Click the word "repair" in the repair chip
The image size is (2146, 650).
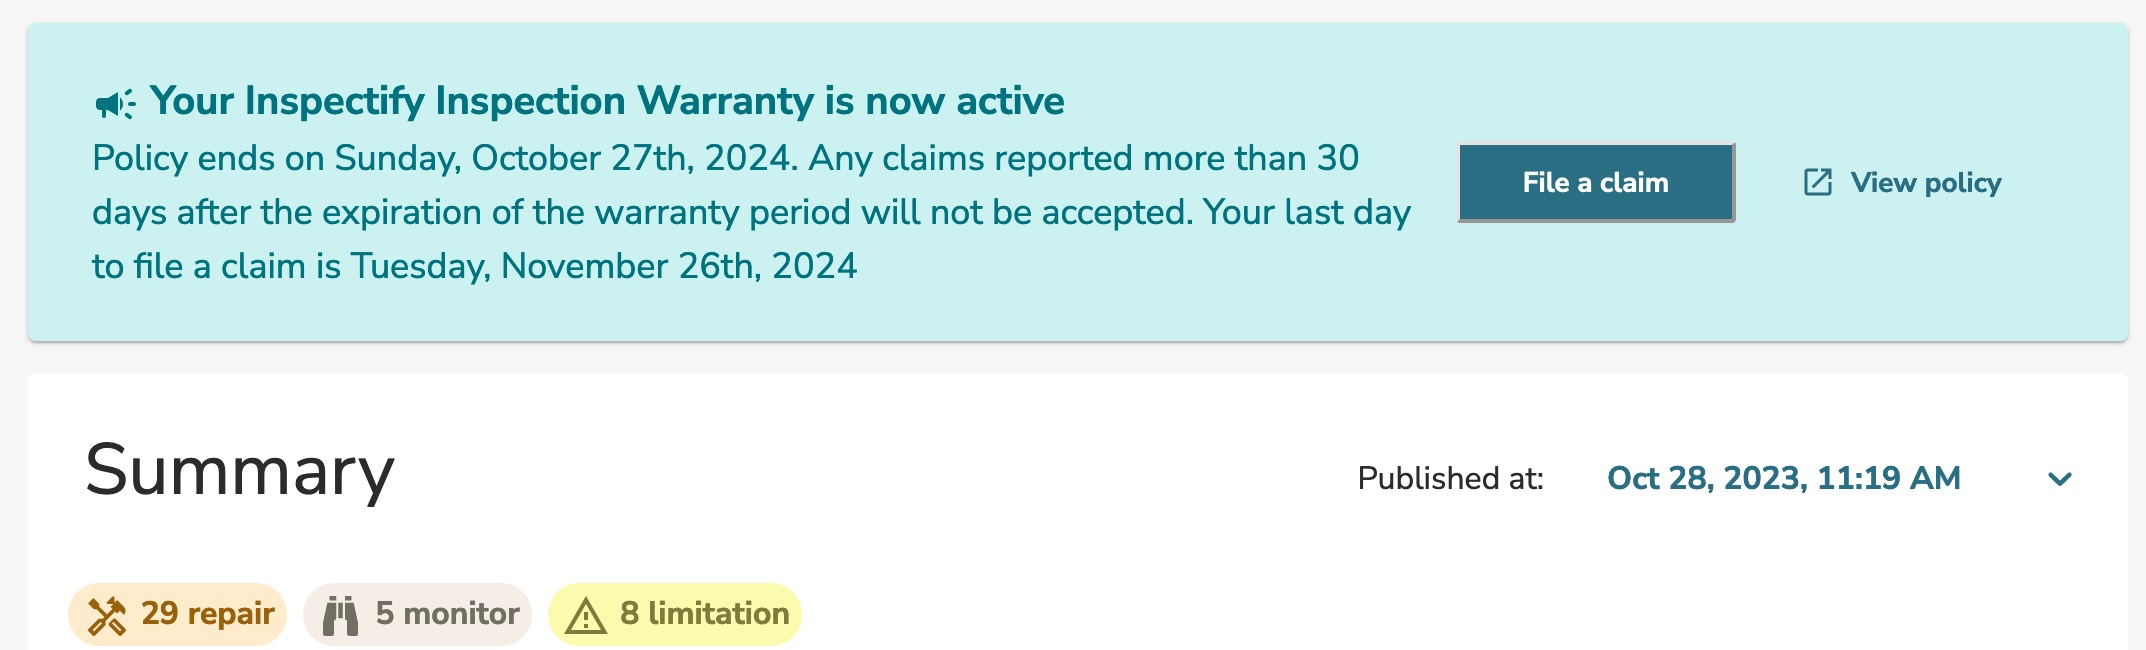[230, 613]
